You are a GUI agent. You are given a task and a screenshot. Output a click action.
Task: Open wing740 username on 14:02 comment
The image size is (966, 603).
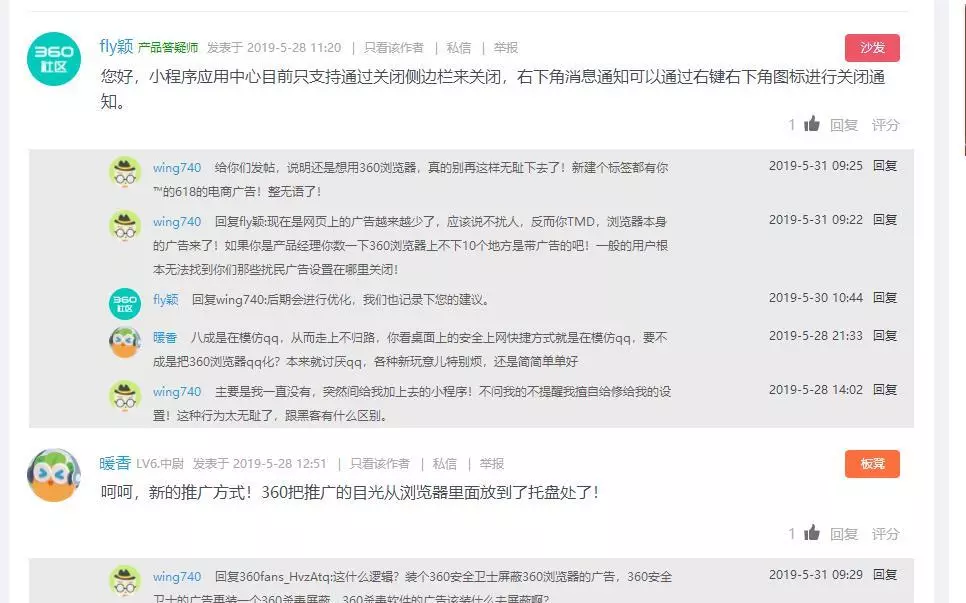click(x=177, y=392)
